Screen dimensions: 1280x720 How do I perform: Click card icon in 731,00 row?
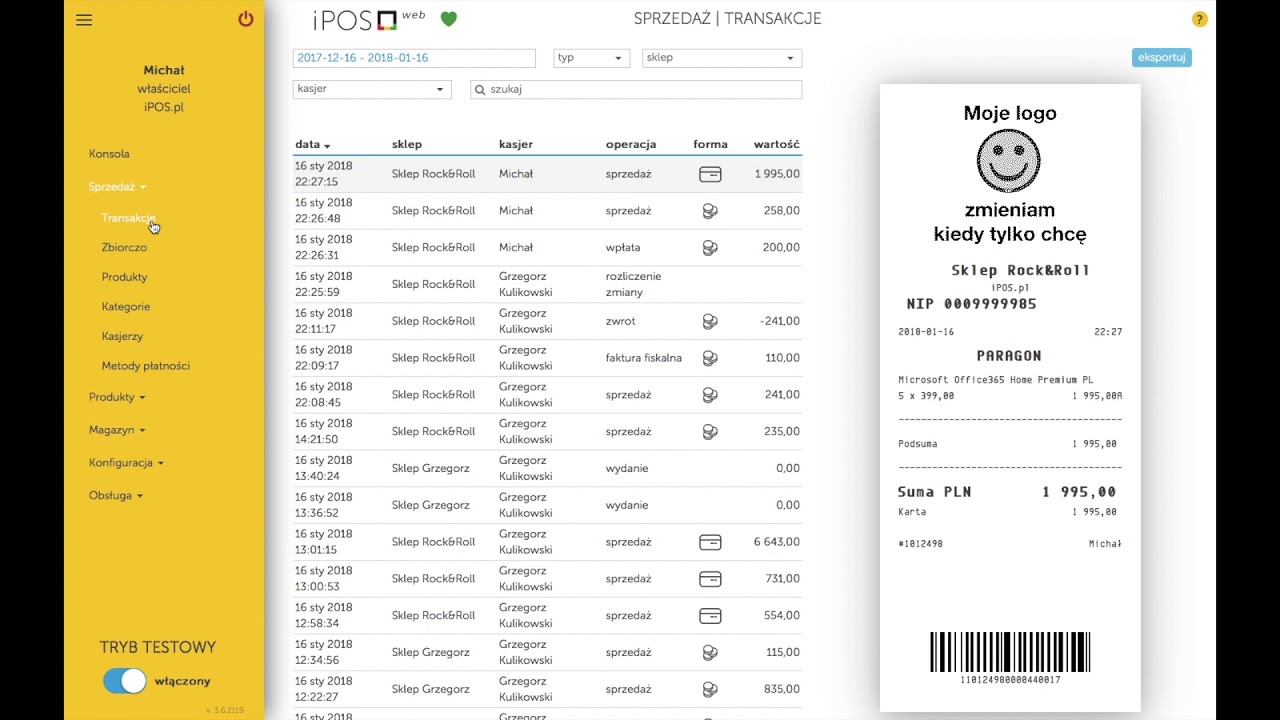[710, 579]
